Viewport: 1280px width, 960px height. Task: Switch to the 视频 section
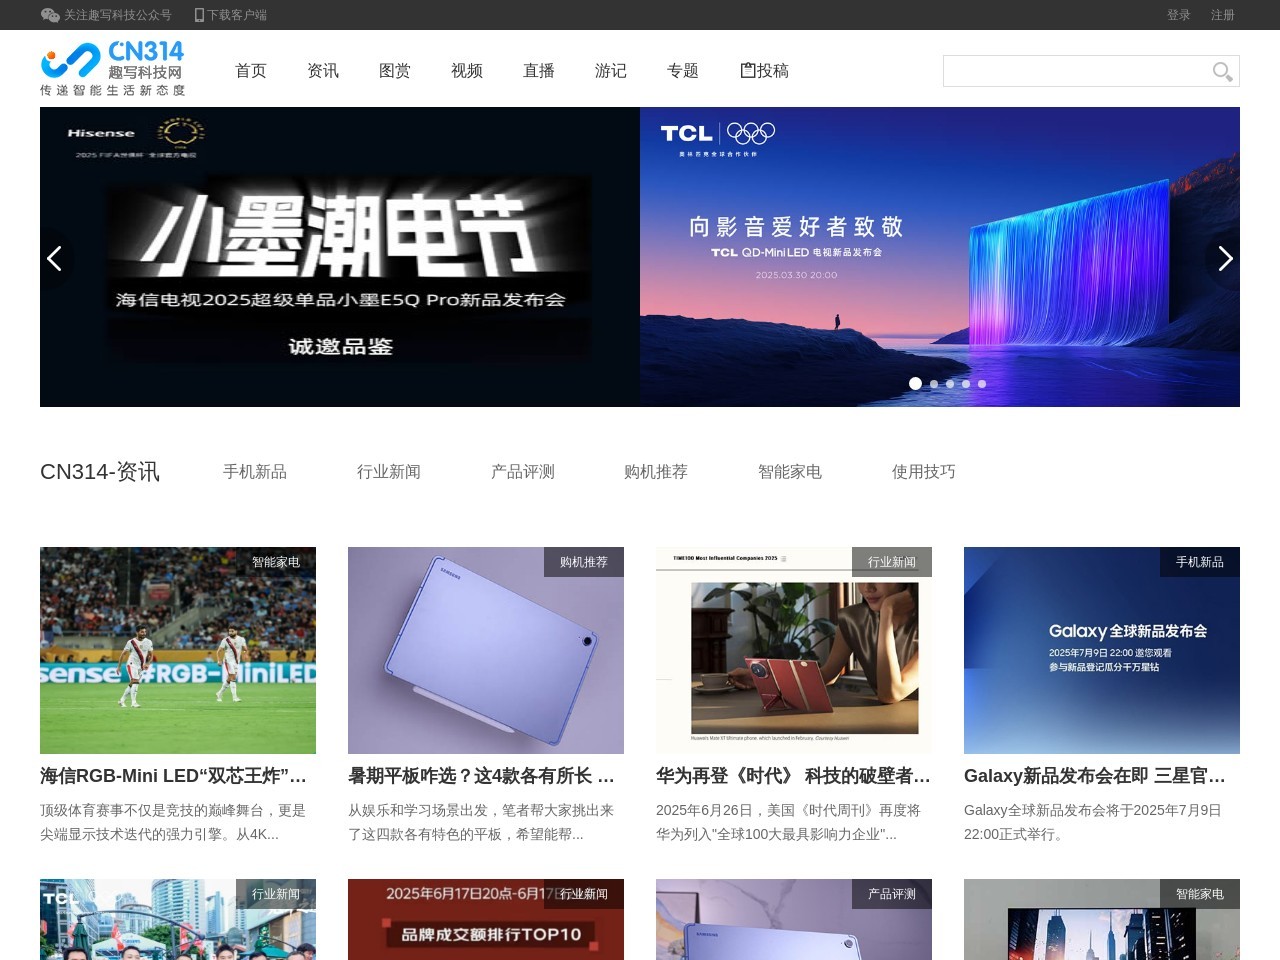click(x=467, y=70)
